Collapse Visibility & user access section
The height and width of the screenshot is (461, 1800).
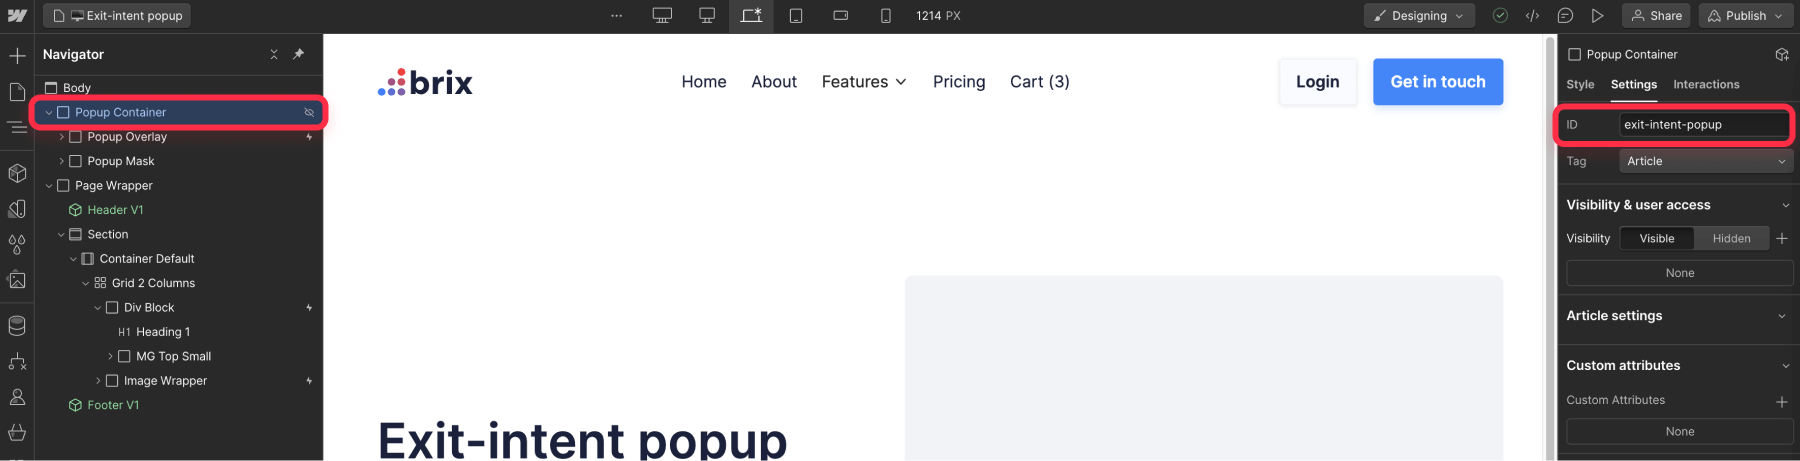coord(1786,205)
